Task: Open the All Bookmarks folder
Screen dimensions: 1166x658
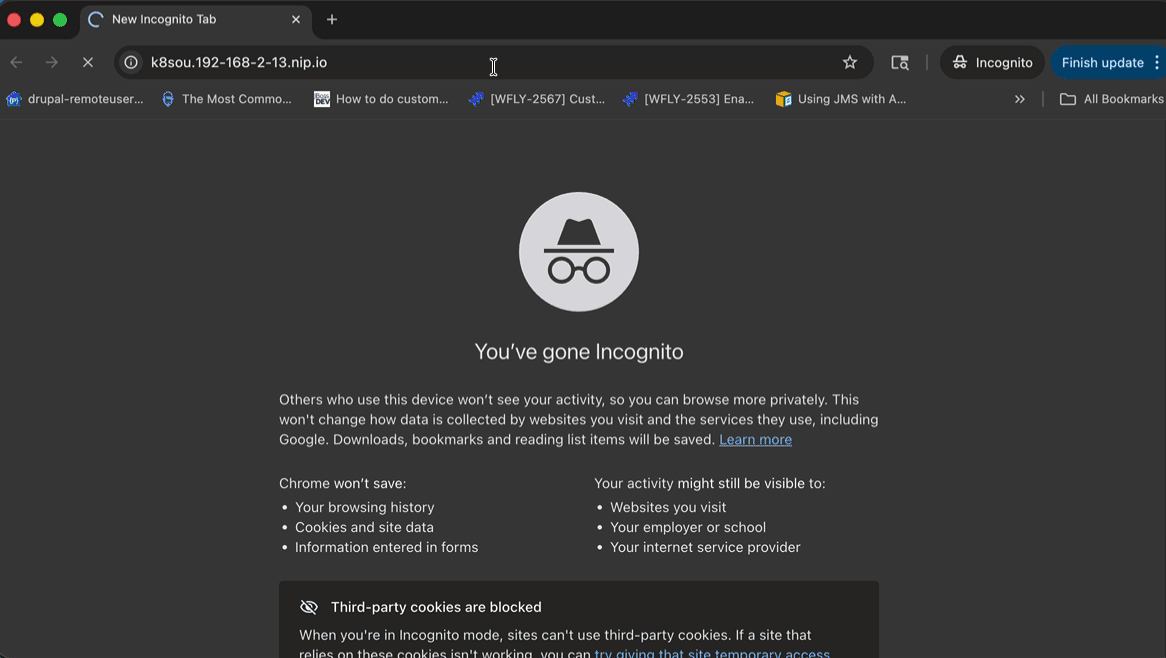Action: pos(1112,99)
